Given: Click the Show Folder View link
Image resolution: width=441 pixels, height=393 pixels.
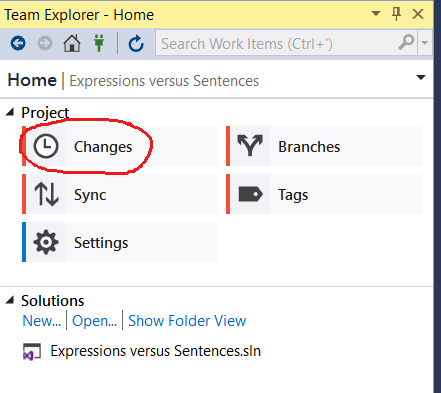Looking at the screenshot, I should click(187, 321).
